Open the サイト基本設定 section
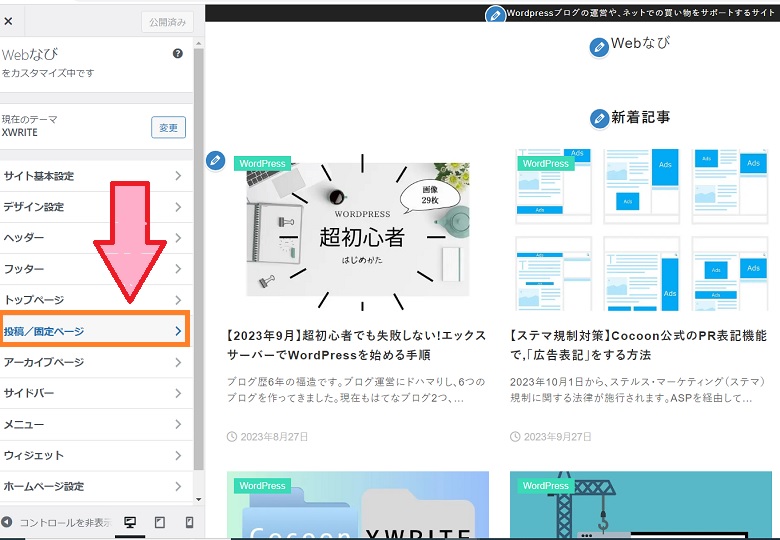 (96, 176)
